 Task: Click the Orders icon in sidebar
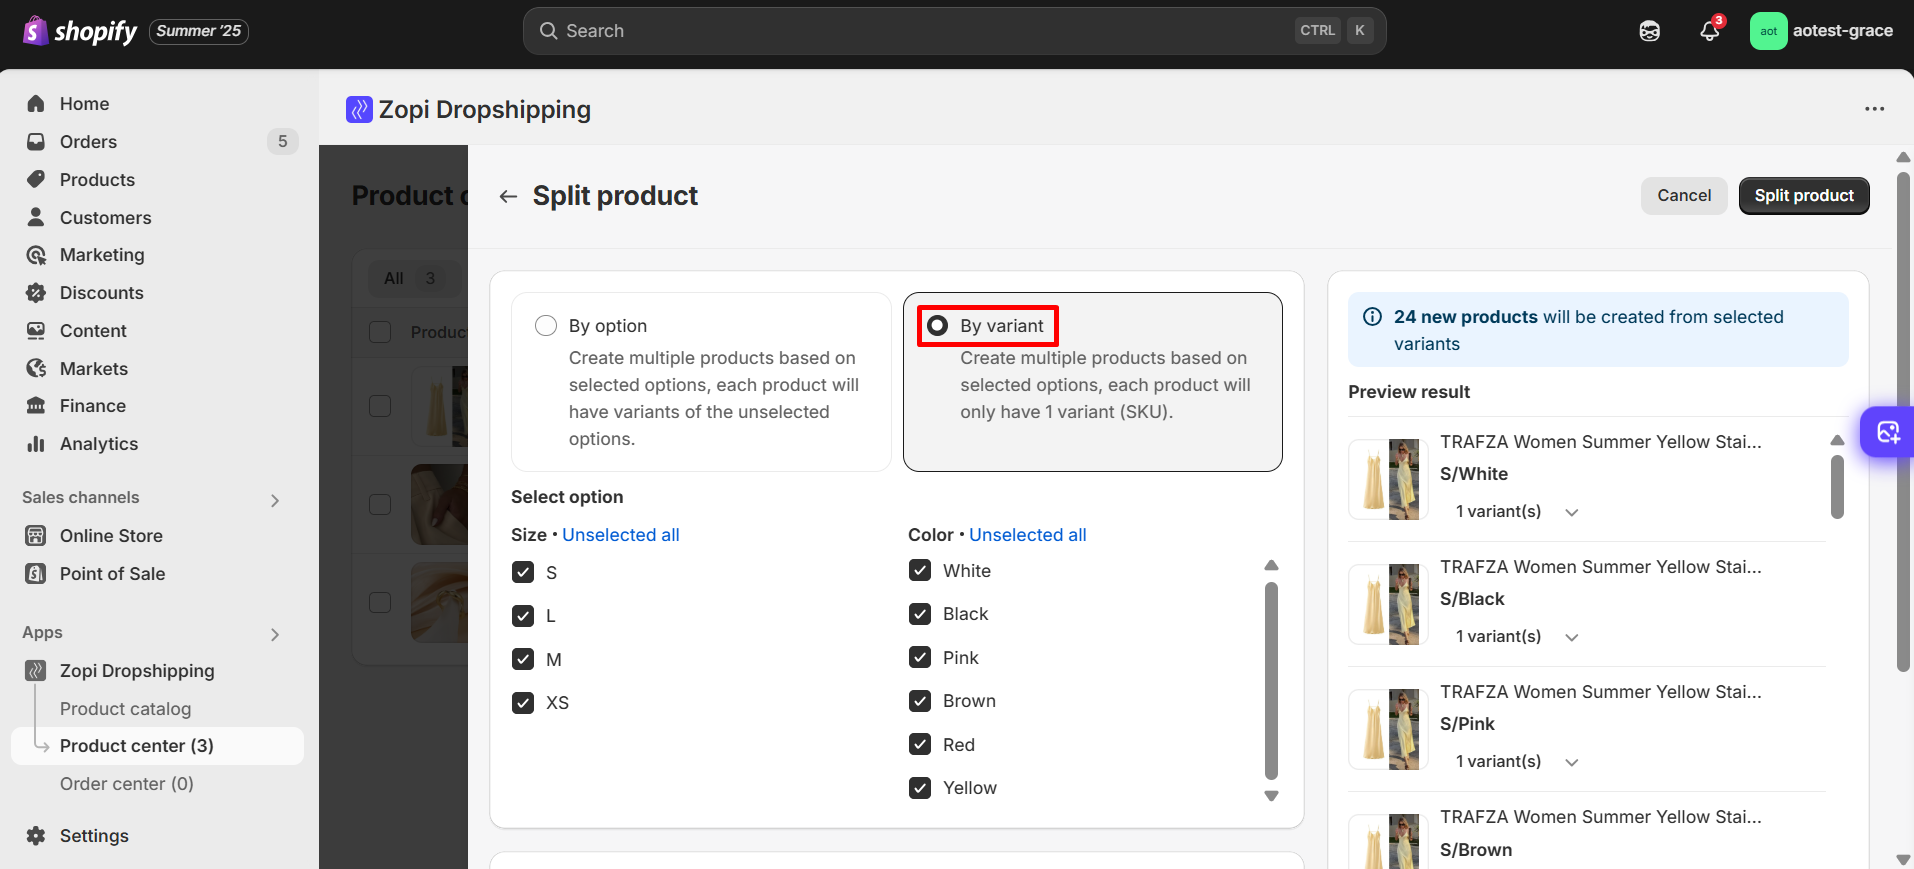click(x=36, y=142)
